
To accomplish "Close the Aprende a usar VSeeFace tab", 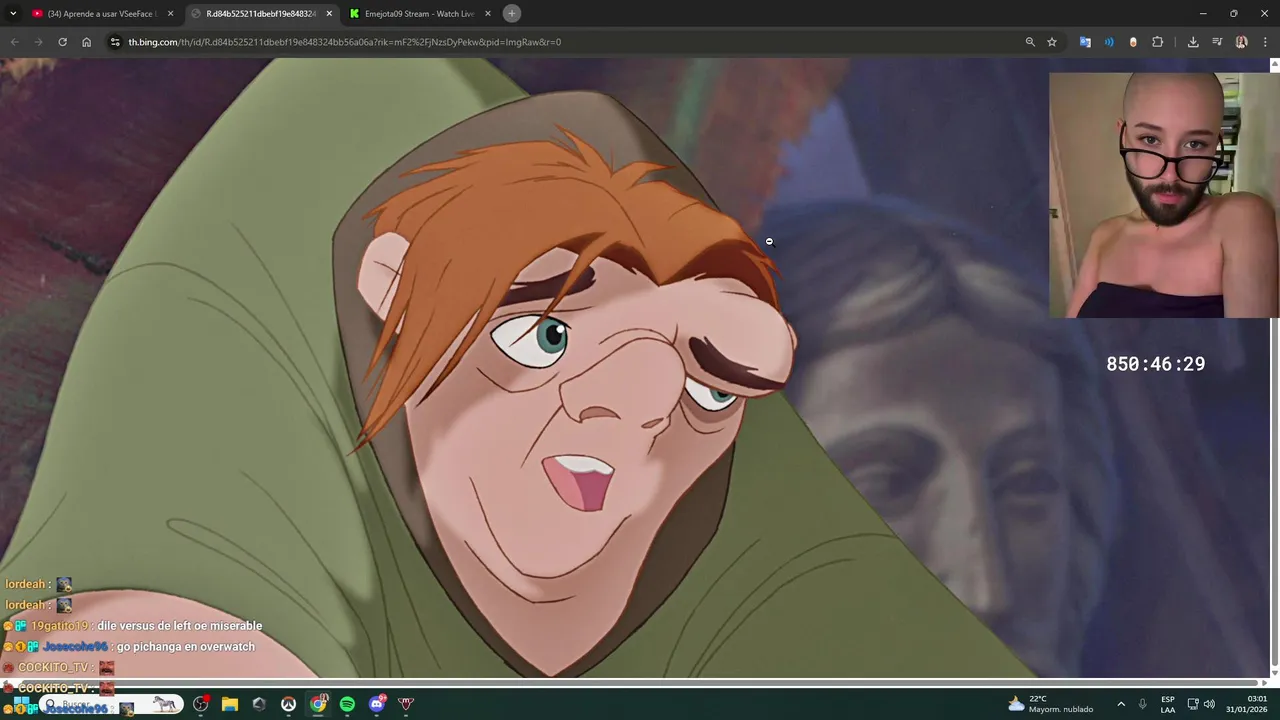I will click(170, 14).
